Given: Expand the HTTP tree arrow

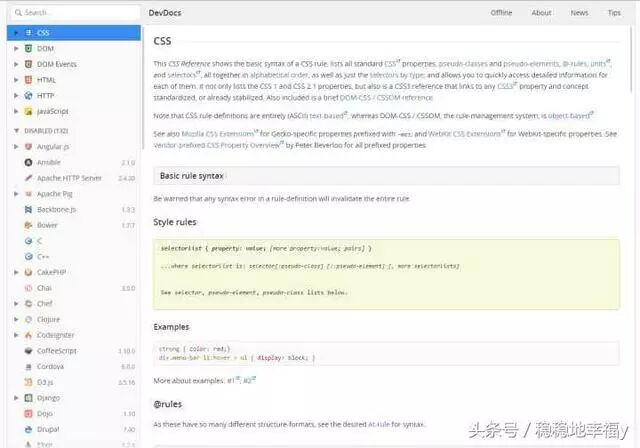Looking at the screenshot, I should coord(16,95).
